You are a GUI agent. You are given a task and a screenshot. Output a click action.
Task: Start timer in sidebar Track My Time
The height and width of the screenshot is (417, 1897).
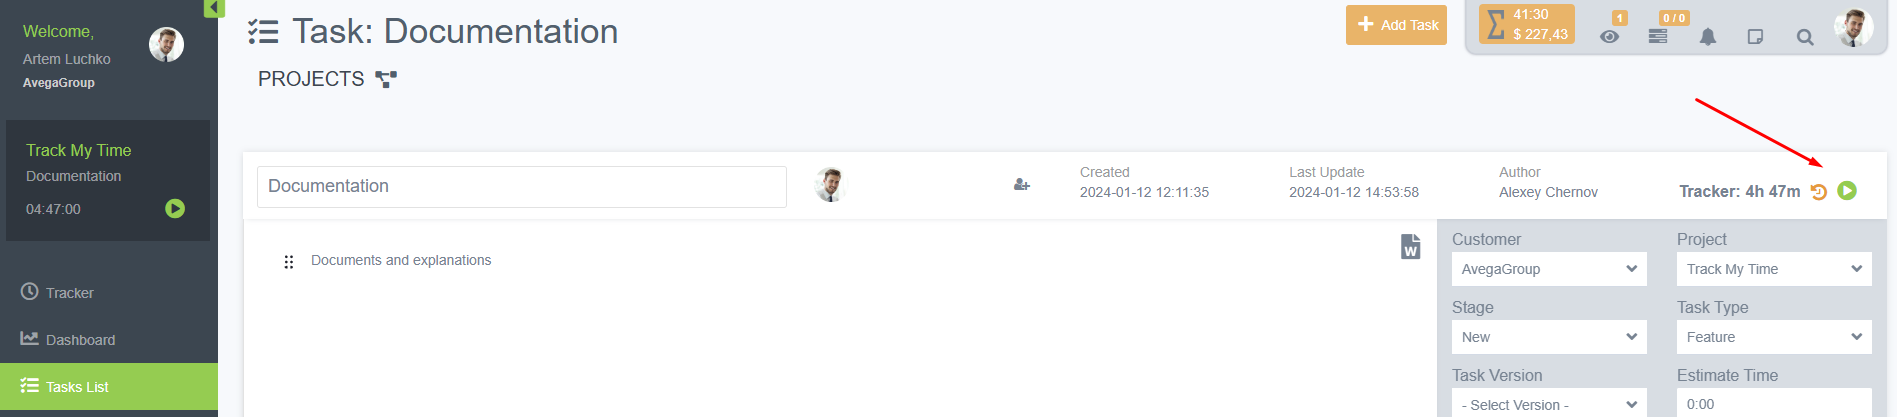click(175, 209)
